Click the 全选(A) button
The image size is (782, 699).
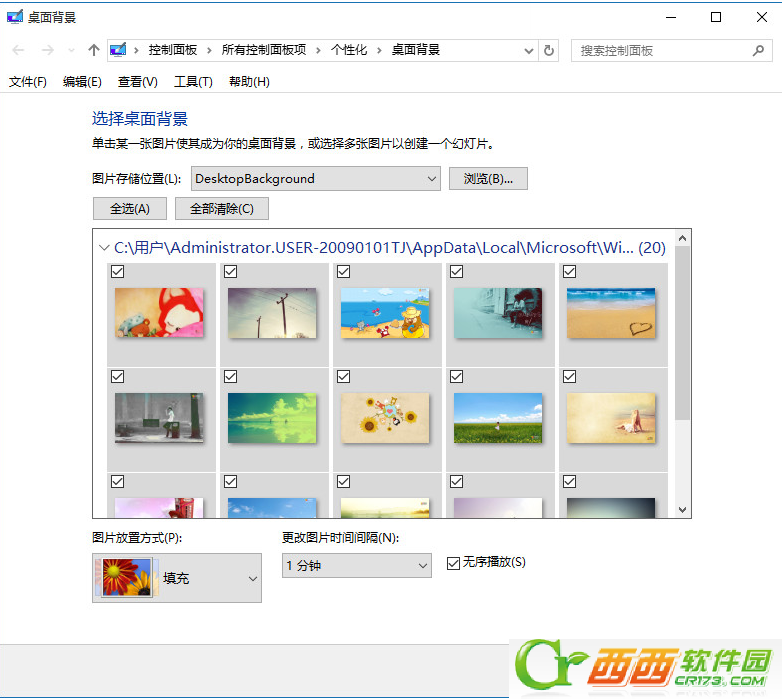tap(130, 208)
